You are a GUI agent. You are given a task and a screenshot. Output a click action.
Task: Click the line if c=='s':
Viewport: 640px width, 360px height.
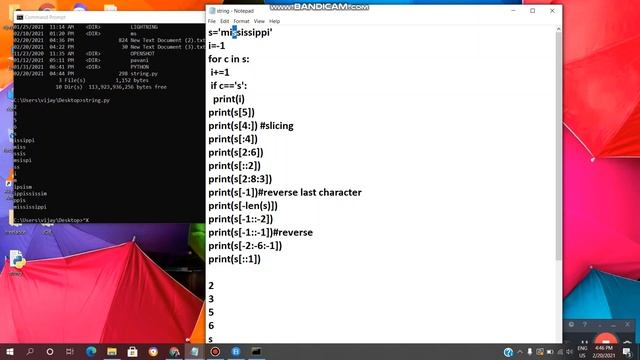(x=229, y=86)
